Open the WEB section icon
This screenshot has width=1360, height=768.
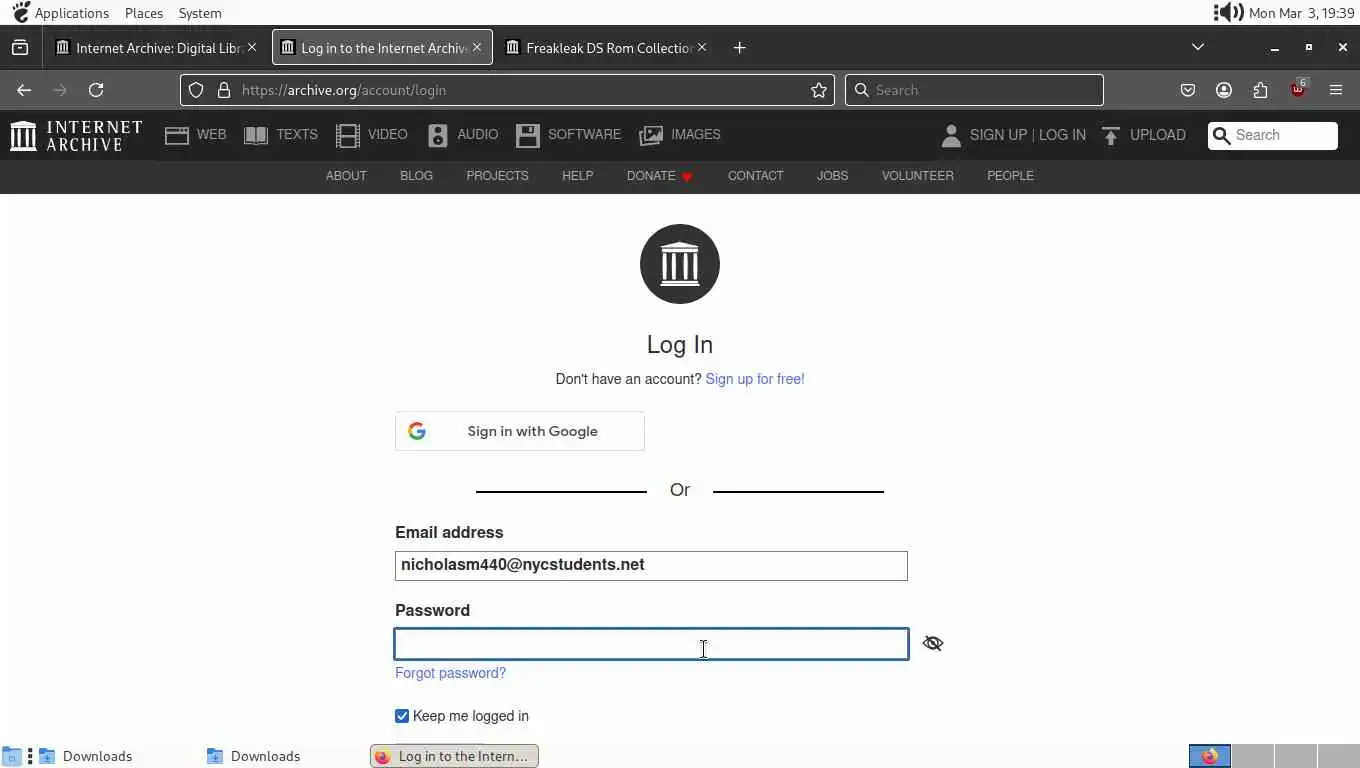[x=177, y=135]
